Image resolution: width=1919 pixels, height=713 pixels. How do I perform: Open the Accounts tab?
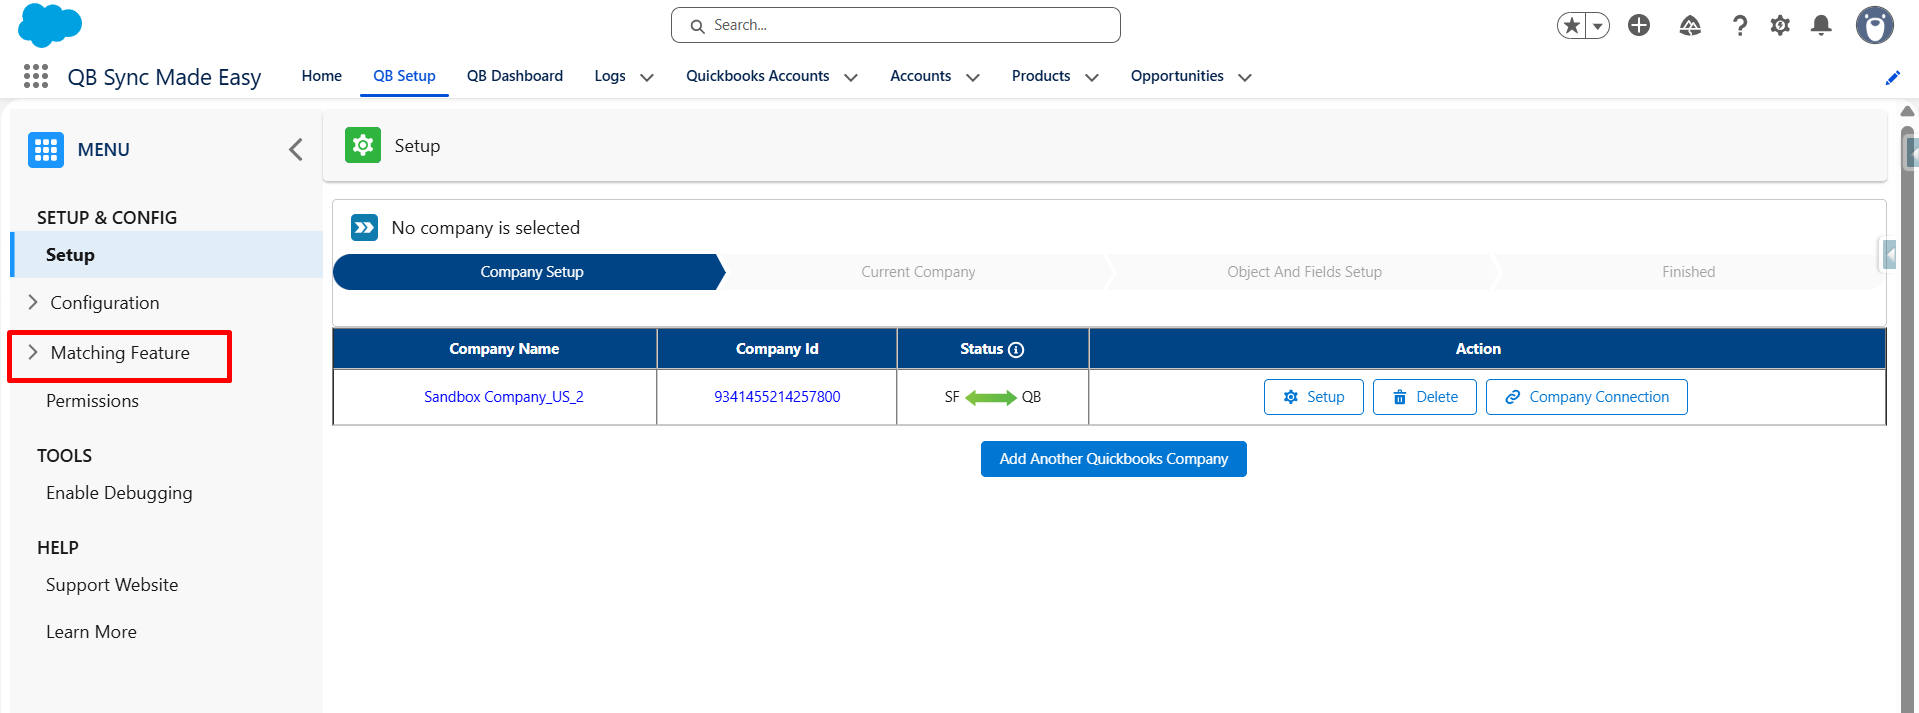pyautogui.click(x=920, y=76)
